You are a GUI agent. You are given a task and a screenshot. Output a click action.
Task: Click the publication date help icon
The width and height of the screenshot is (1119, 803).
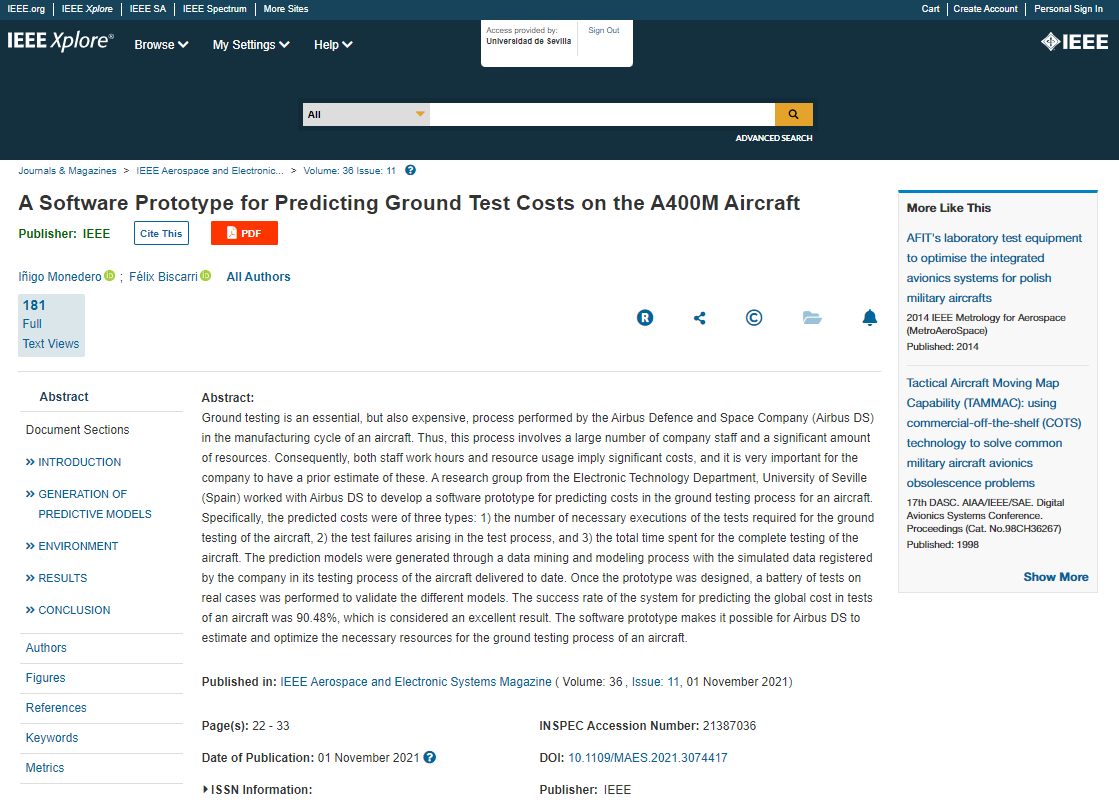[430, 758]
